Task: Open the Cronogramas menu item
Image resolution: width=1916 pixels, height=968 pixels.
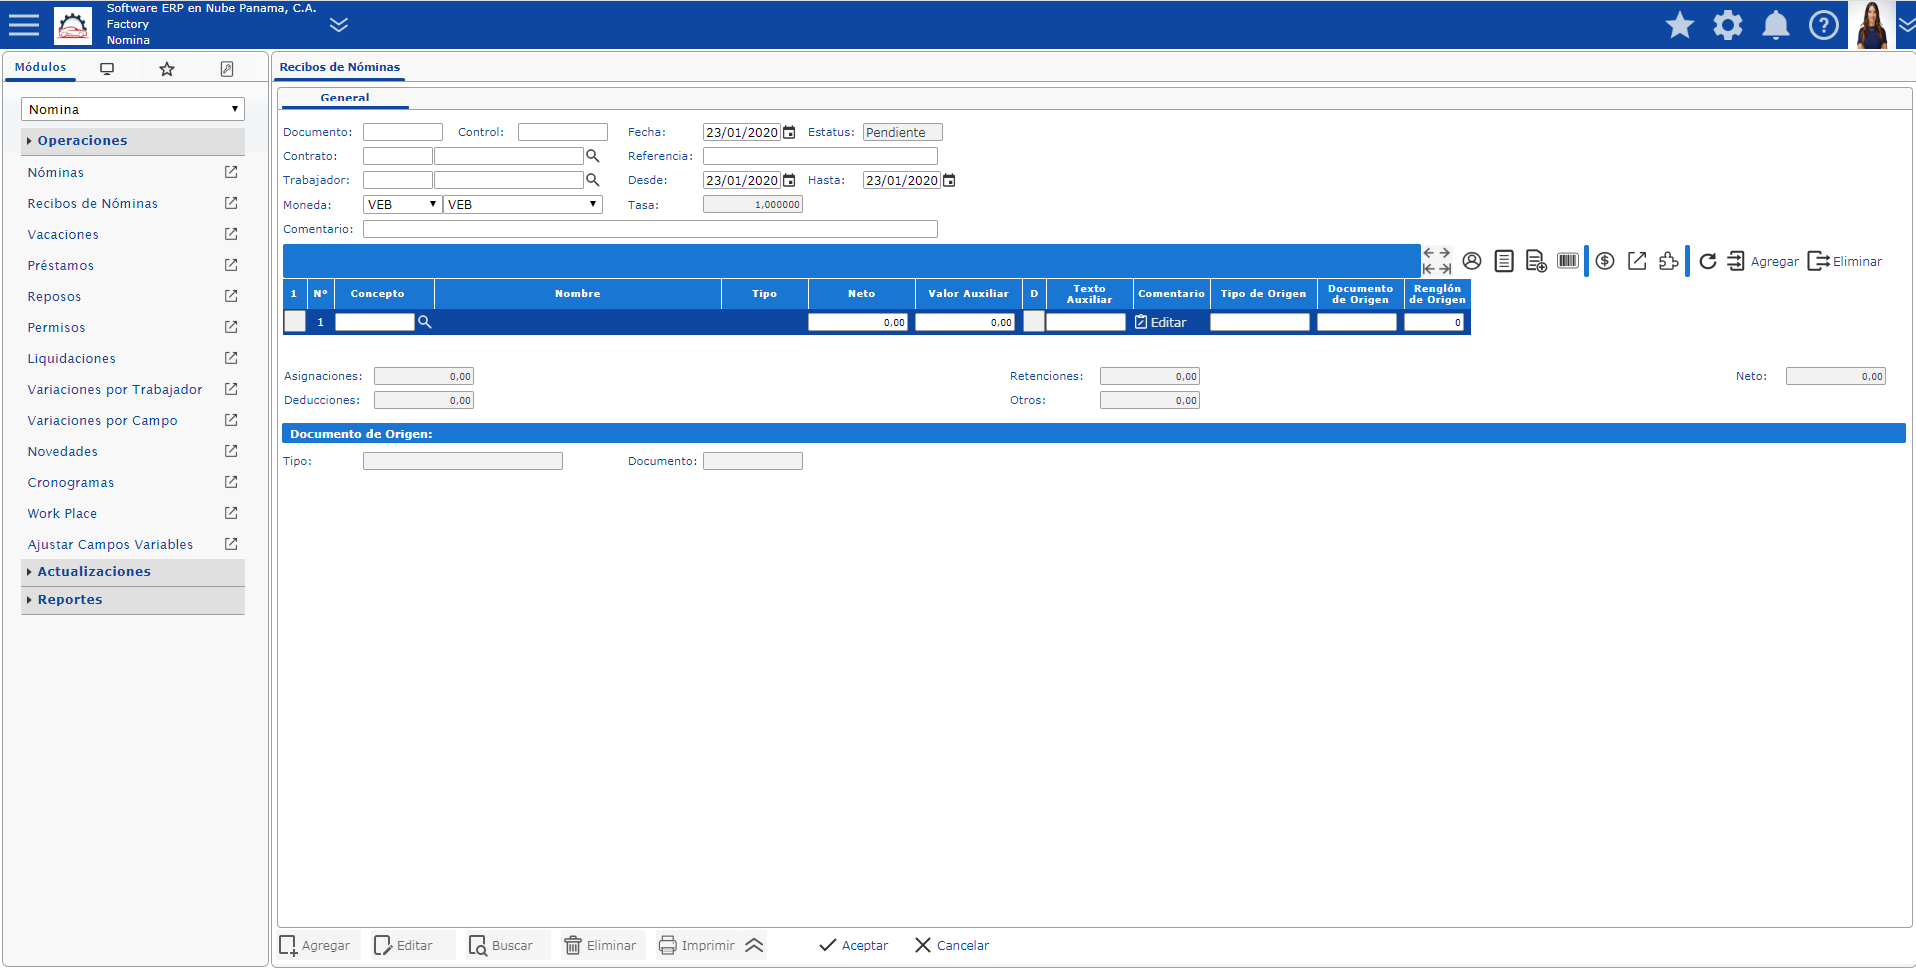Action: click(70, 483)
